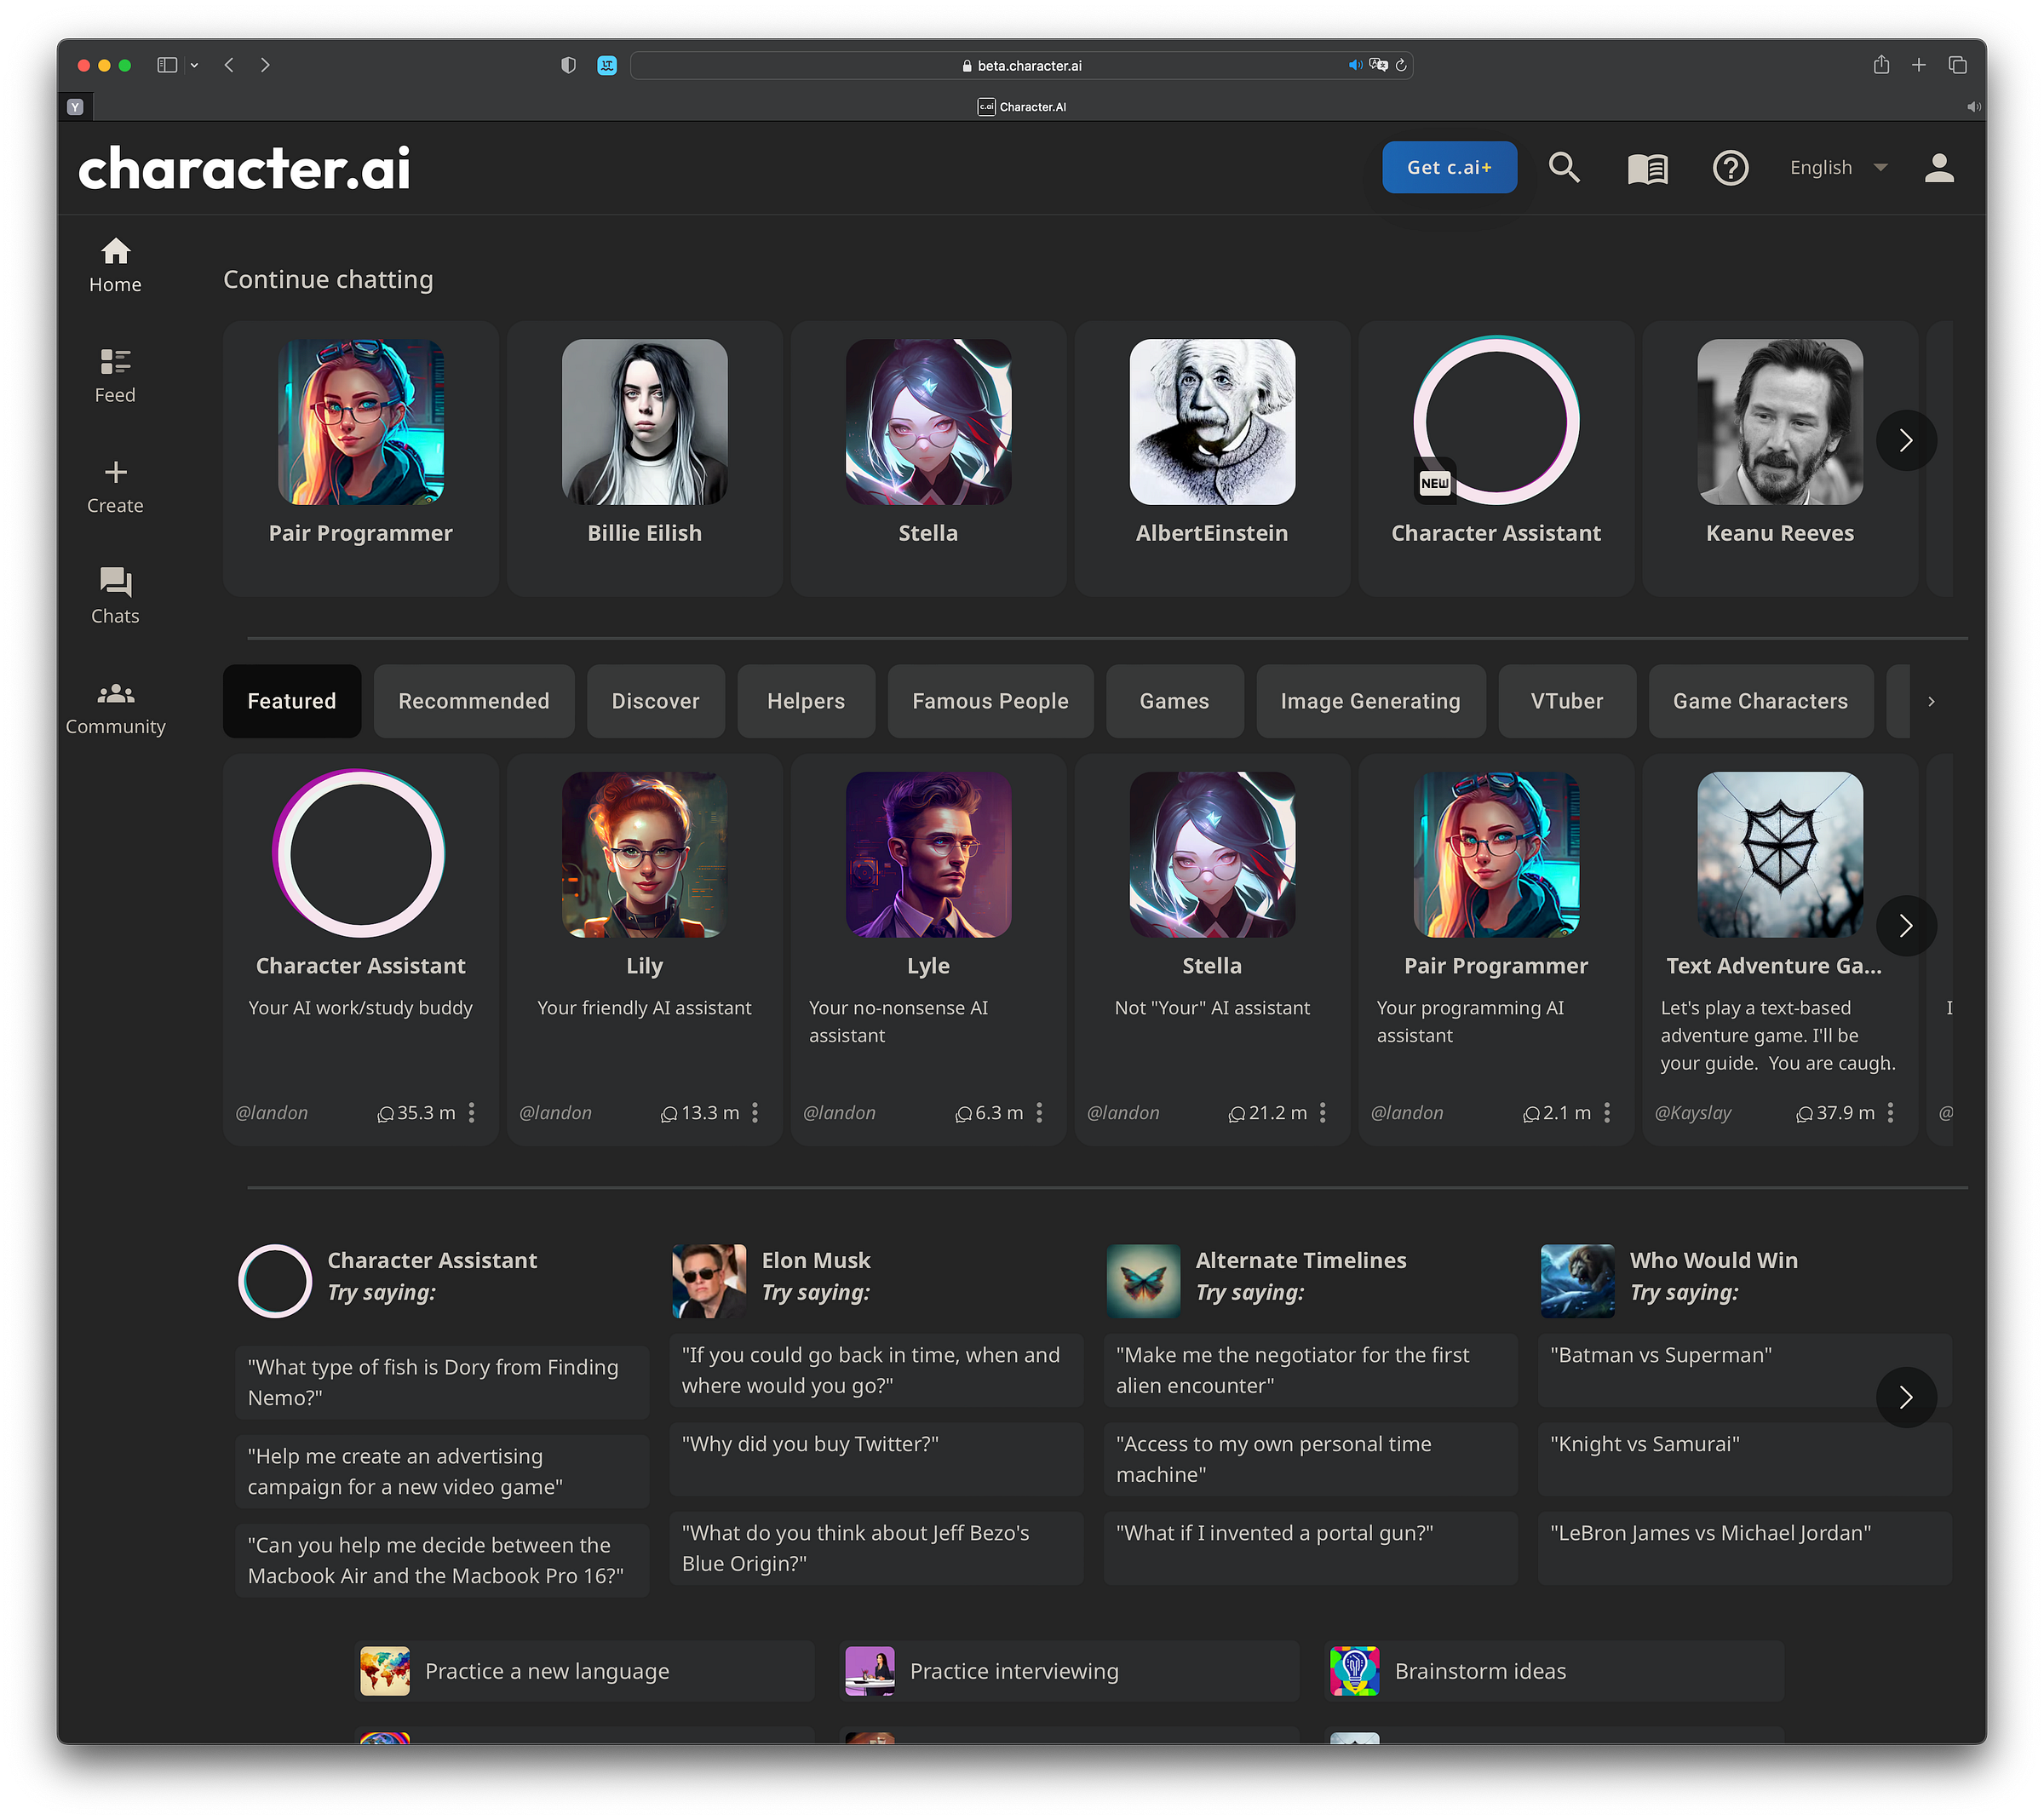Open options menu for the Lily card

(755, 1112)
